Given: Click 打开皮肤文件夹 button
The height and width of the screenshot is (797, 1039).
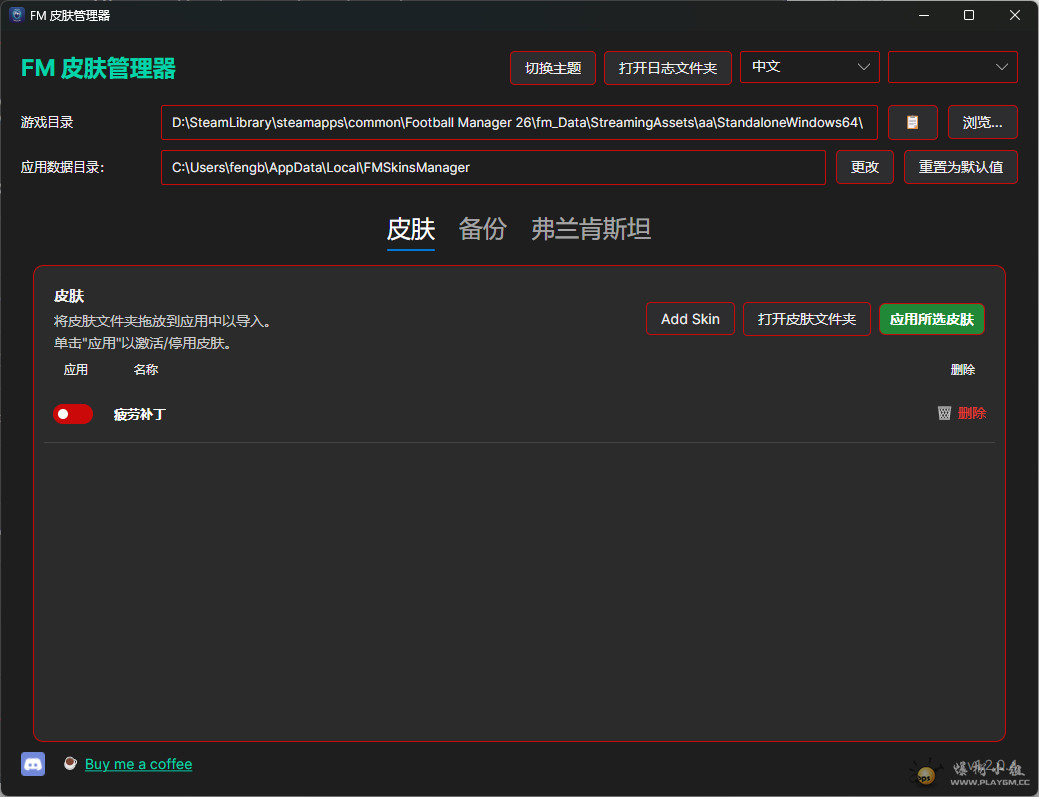Looking at the screenshot, I should (806, 319).
